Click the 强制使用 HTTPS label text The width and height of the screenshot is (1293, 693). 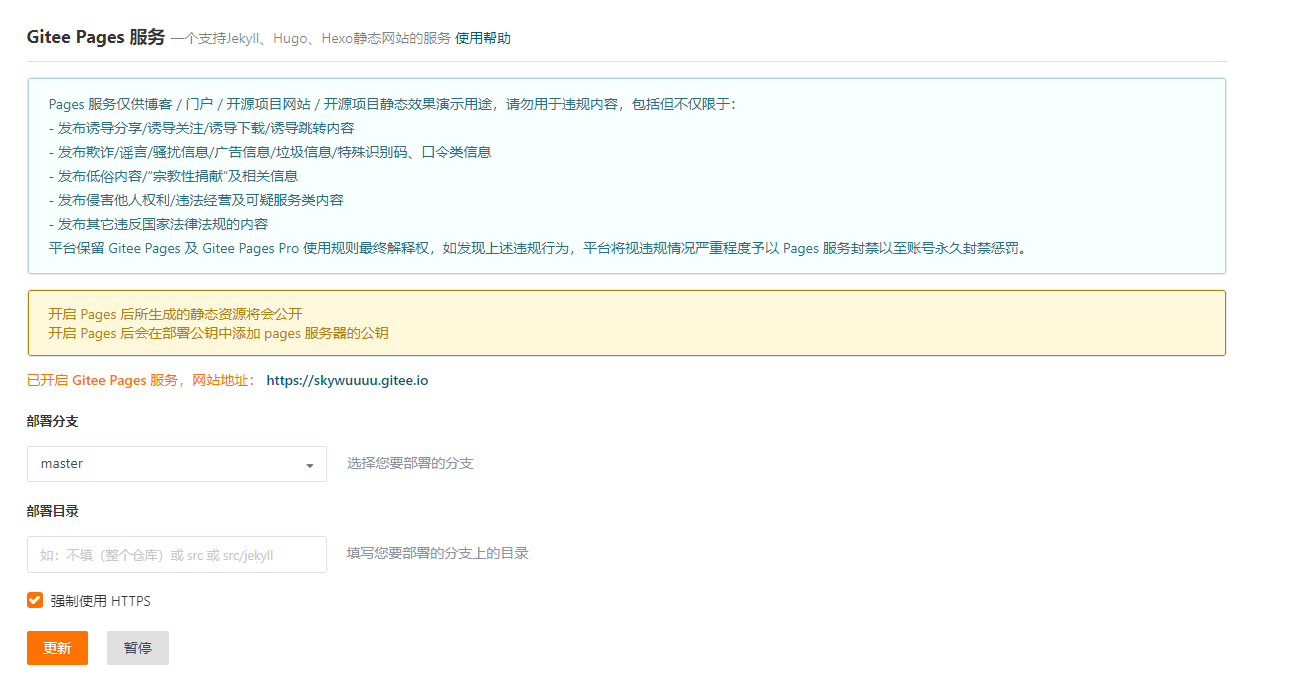click(101, 601)
